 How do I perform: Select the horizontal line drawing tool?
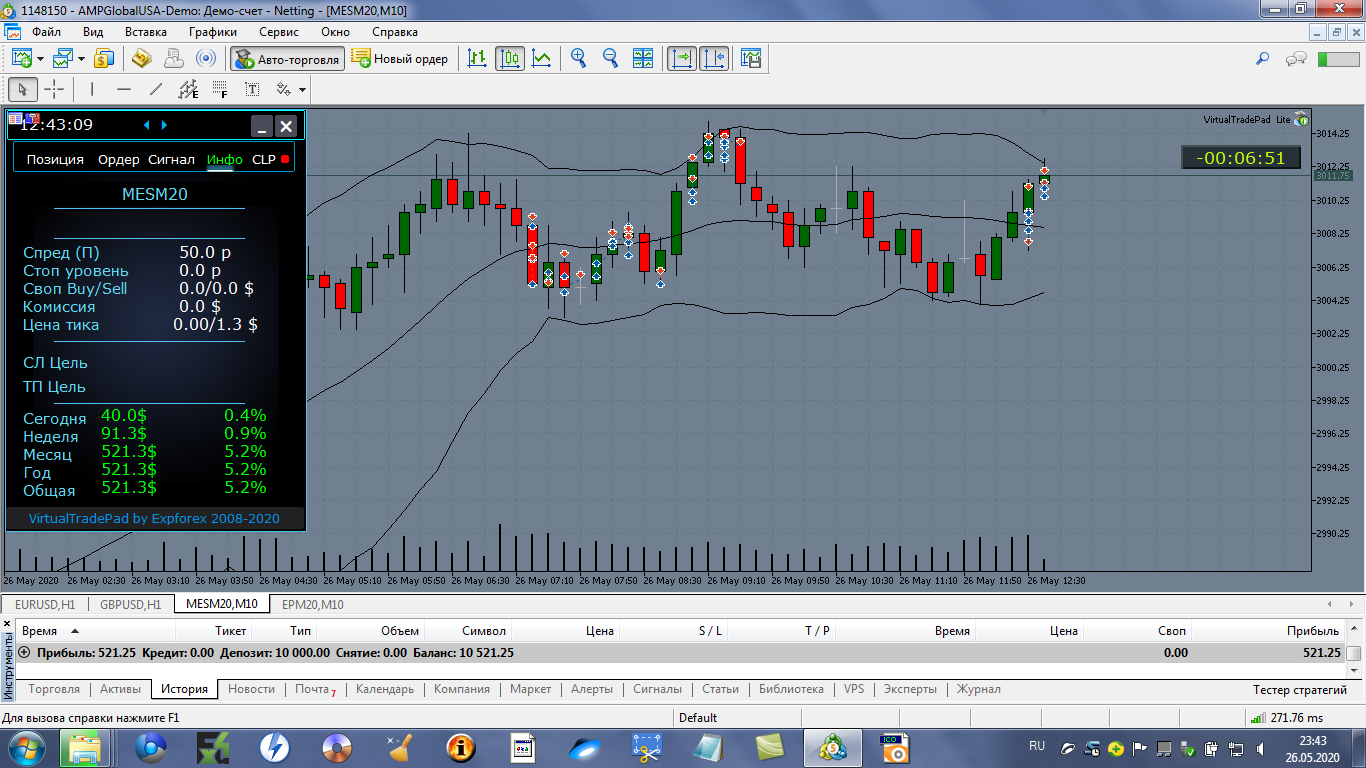coord(124,90)
